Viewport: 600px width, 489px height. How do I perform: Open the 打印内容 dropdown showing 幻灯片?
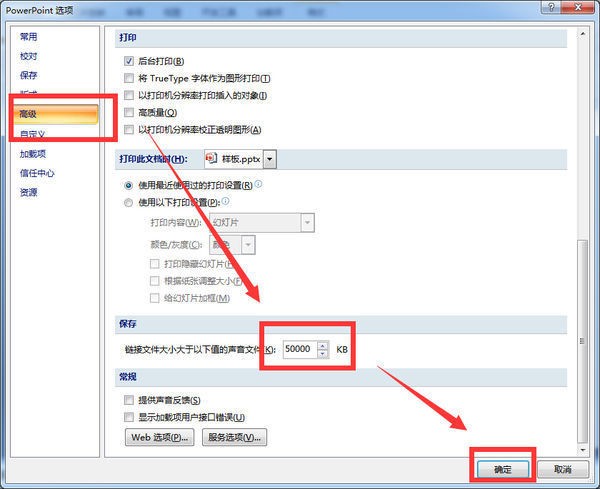pos(307,222)
